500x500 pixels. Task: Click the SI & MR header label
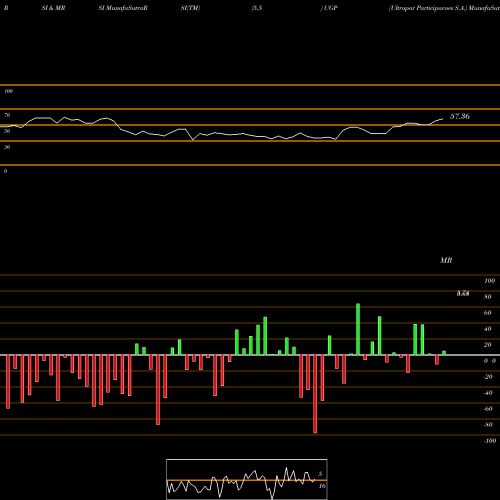(53, 8)
